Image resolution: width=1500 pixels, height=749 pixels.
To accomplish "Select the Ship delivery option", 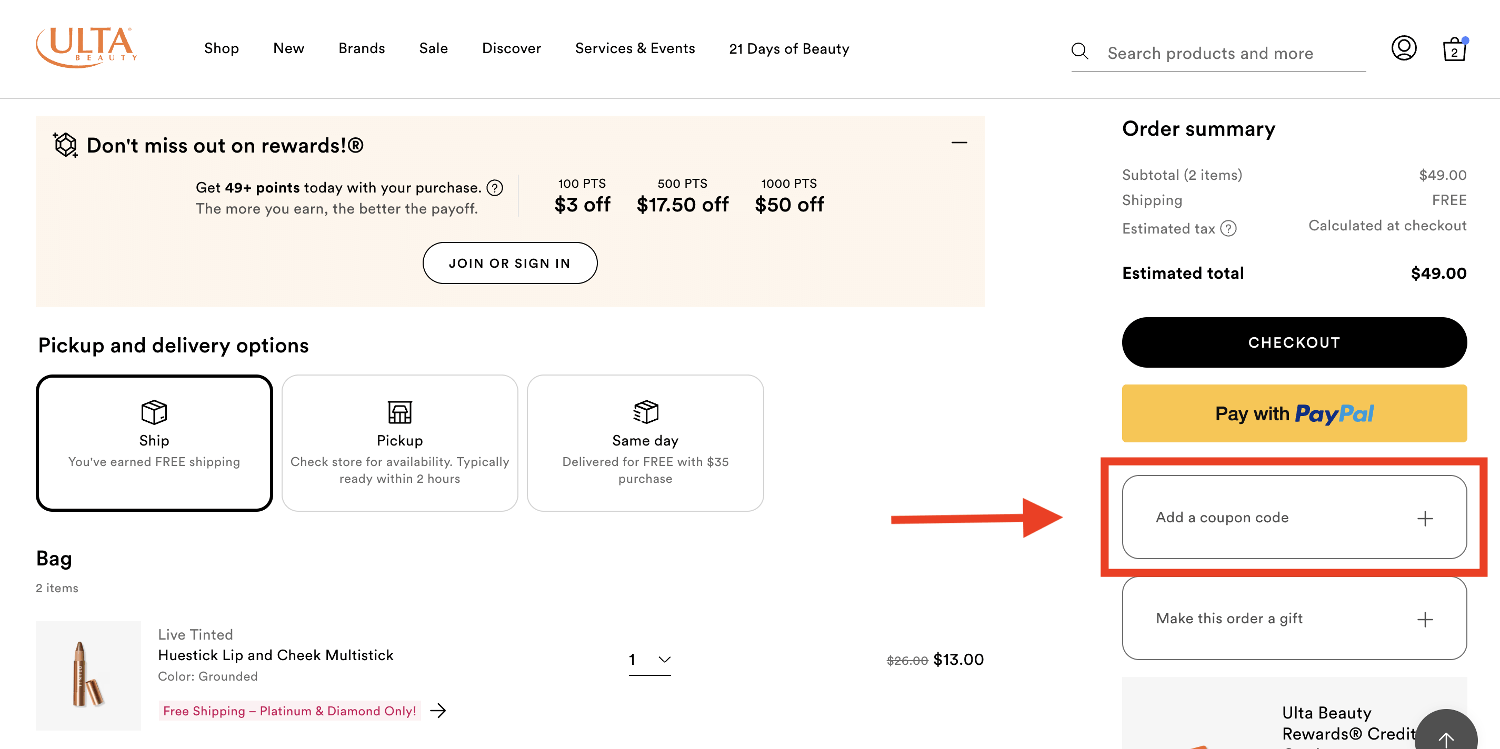I will 154,443.
